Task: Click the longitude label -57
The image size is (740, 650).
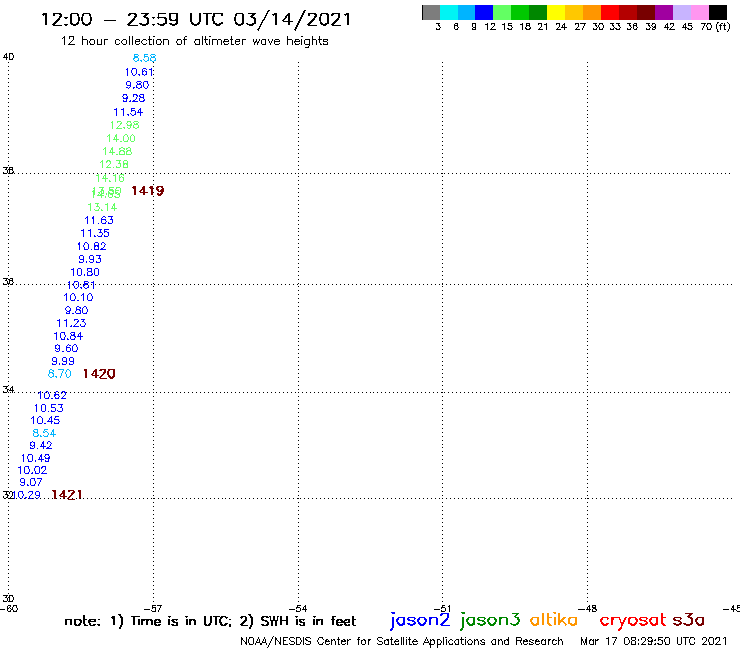Action: pos(153,608)
